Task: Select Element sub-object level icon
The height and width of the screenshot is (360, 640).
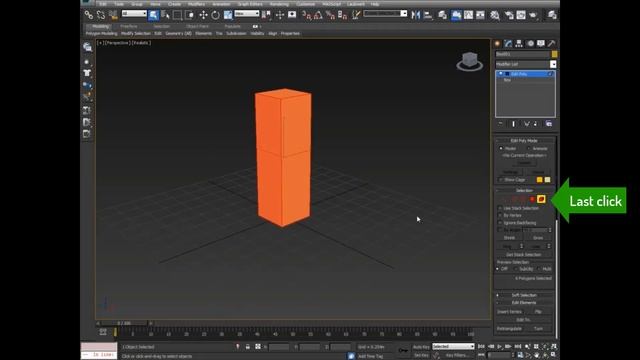Action: [541, 199]
